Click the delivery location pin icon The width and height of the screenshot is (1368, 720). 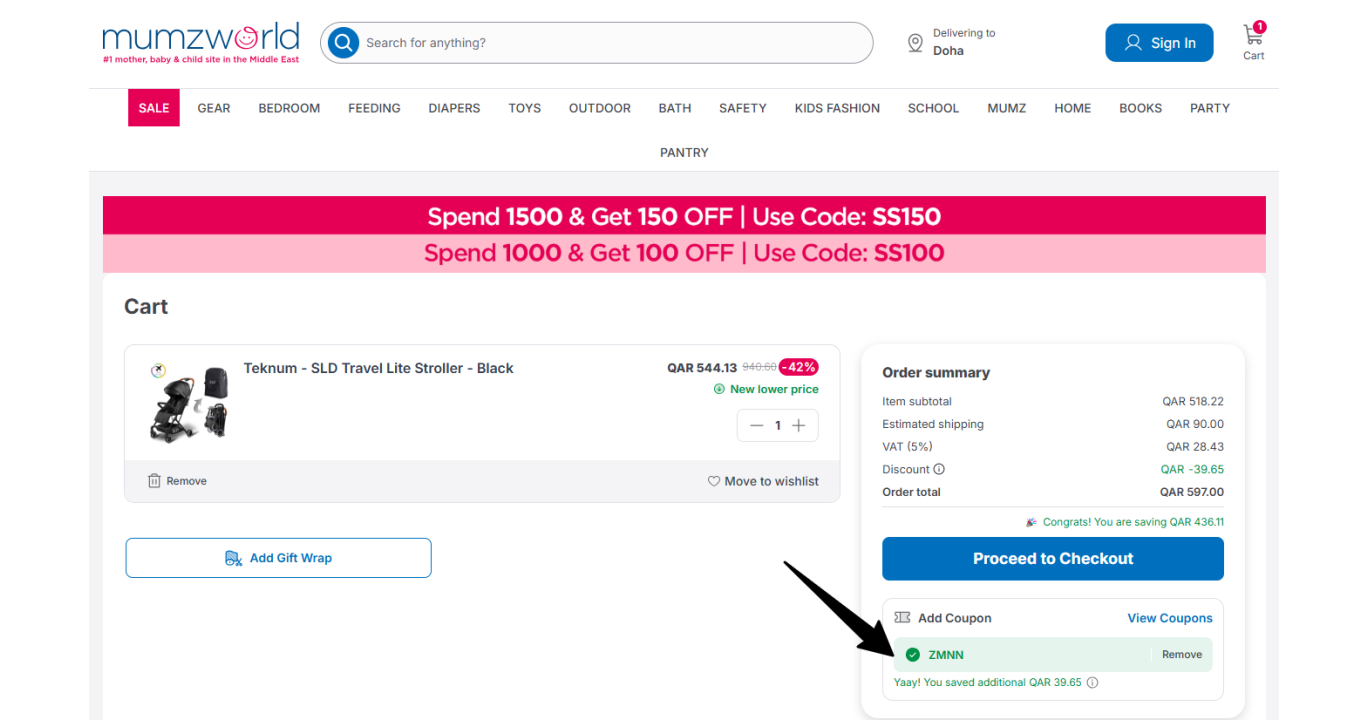915,43
